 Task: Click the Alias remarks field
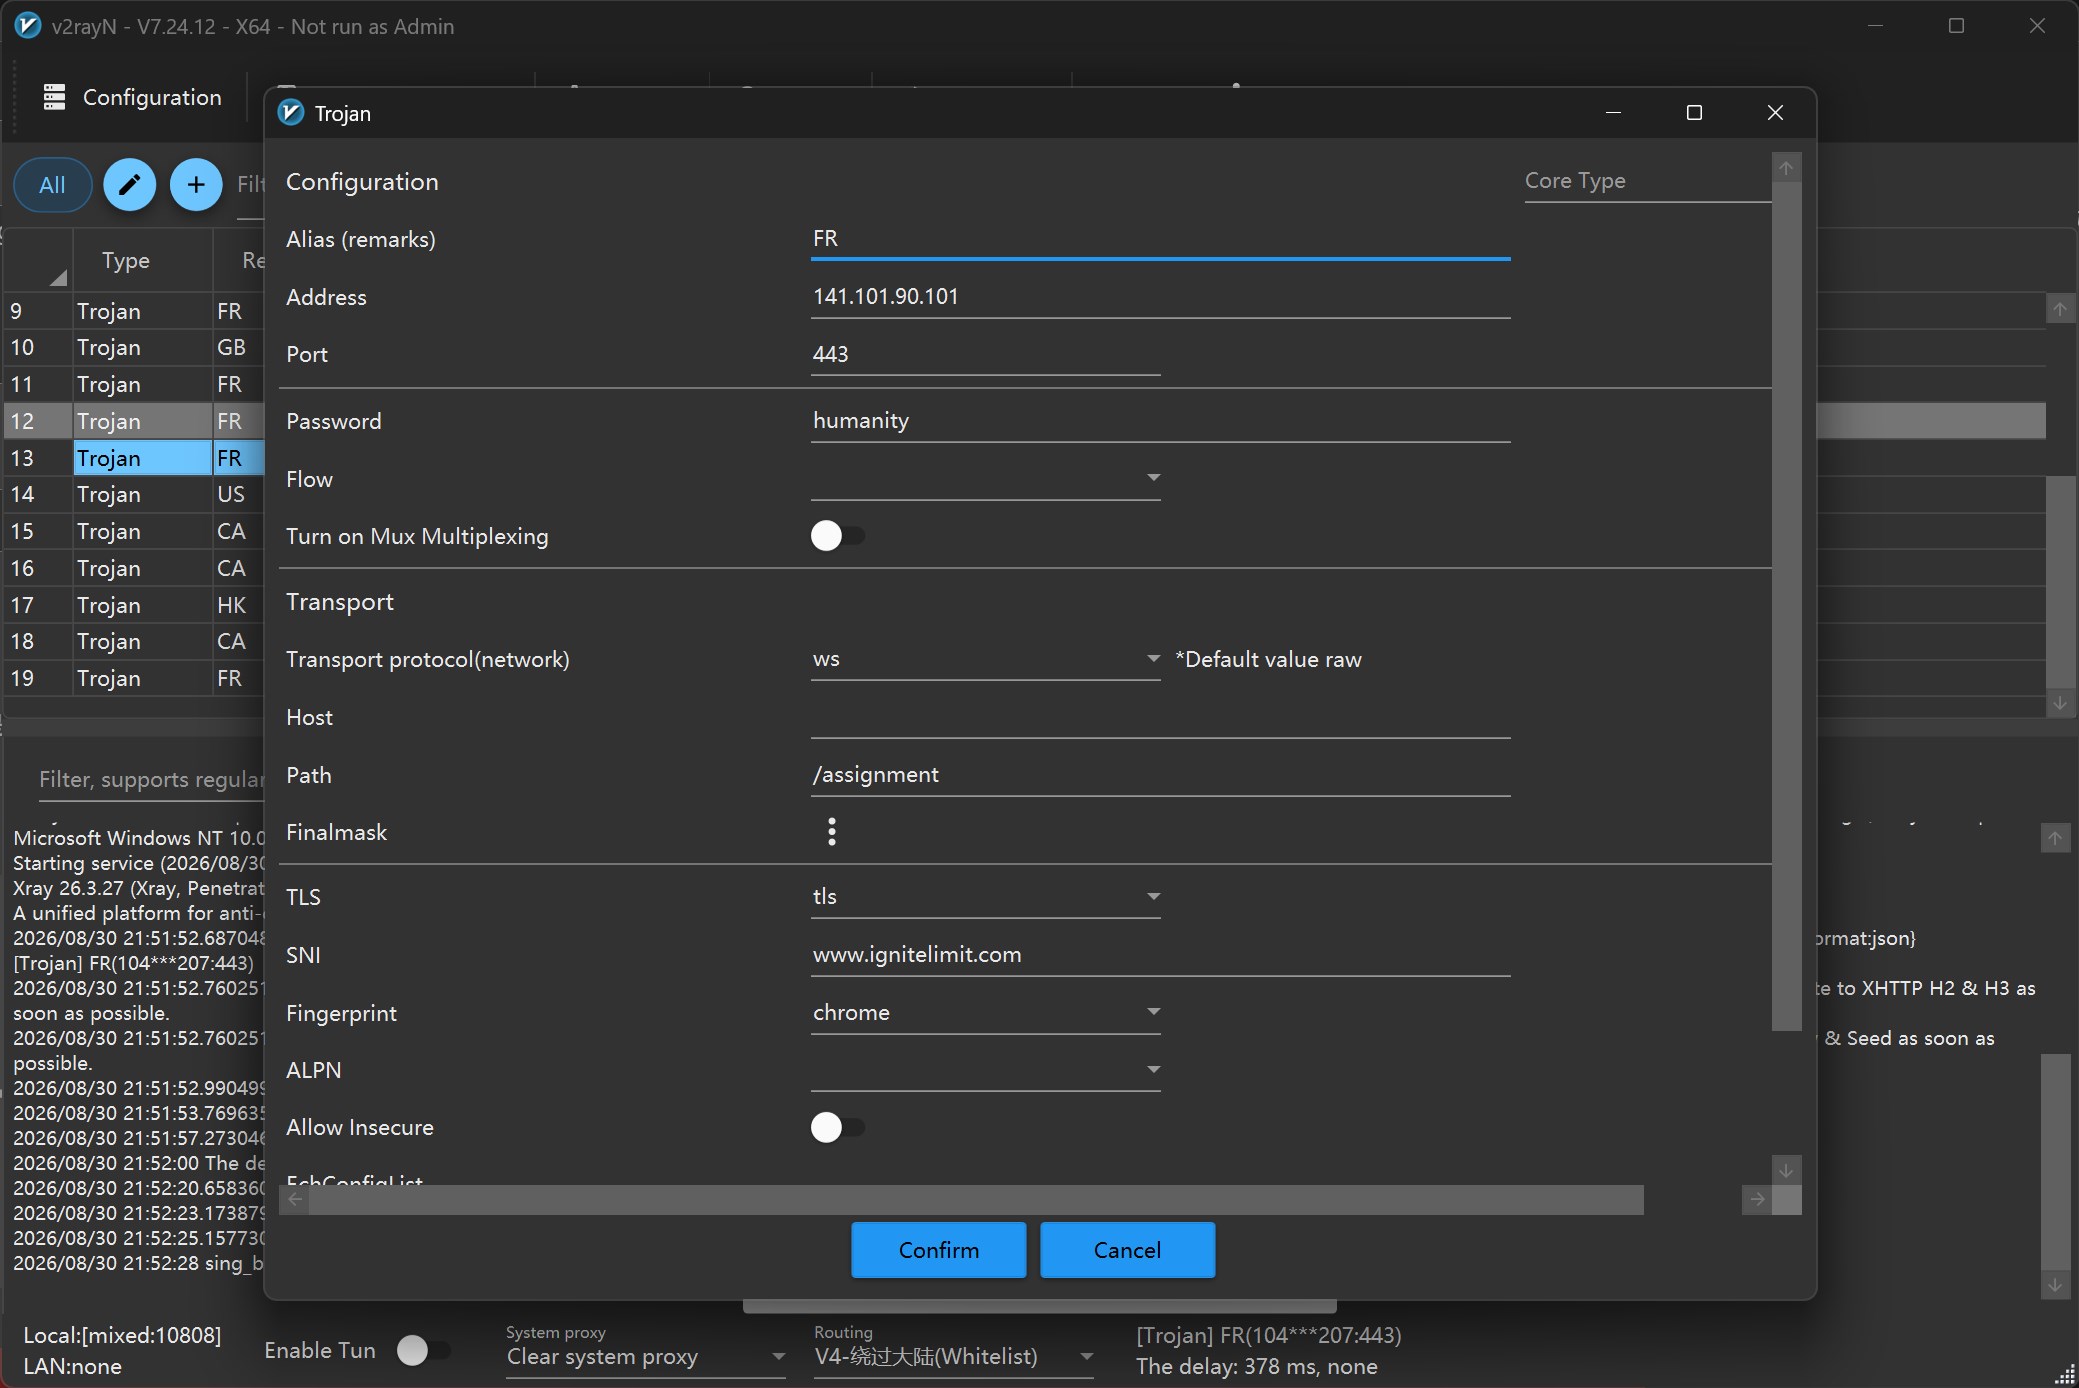[x=1160, y=239]
